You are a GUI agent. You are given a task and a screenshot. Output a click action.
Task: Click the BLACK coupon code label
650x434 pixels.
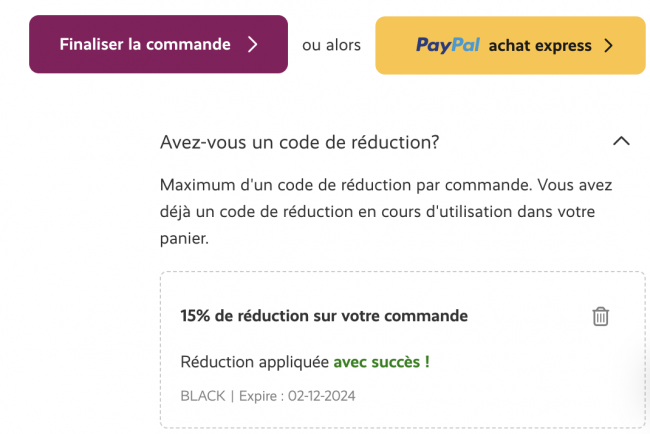pyautogui.click(x=203, y=396)
